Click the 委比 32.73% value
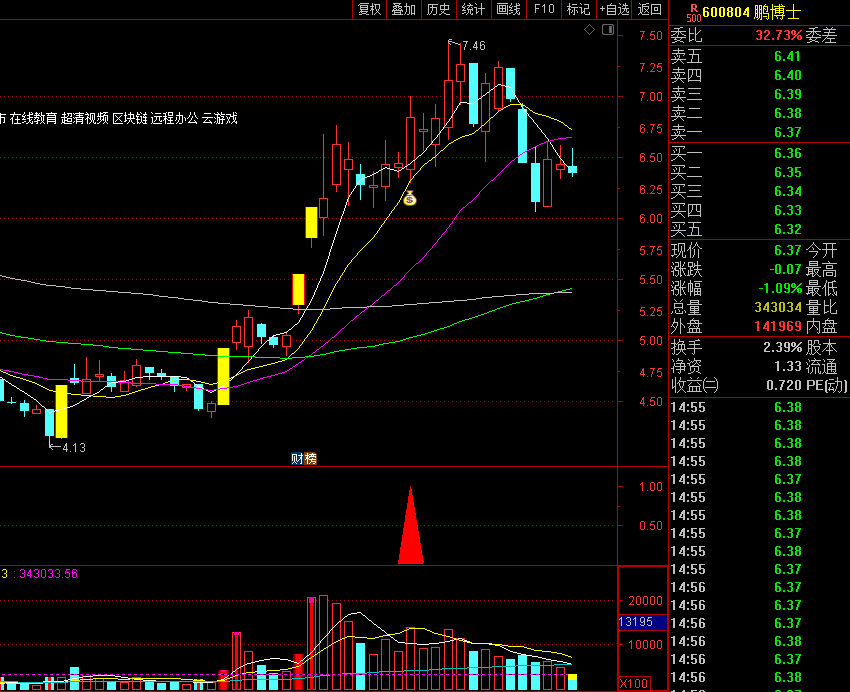 (x=778, y=36)
